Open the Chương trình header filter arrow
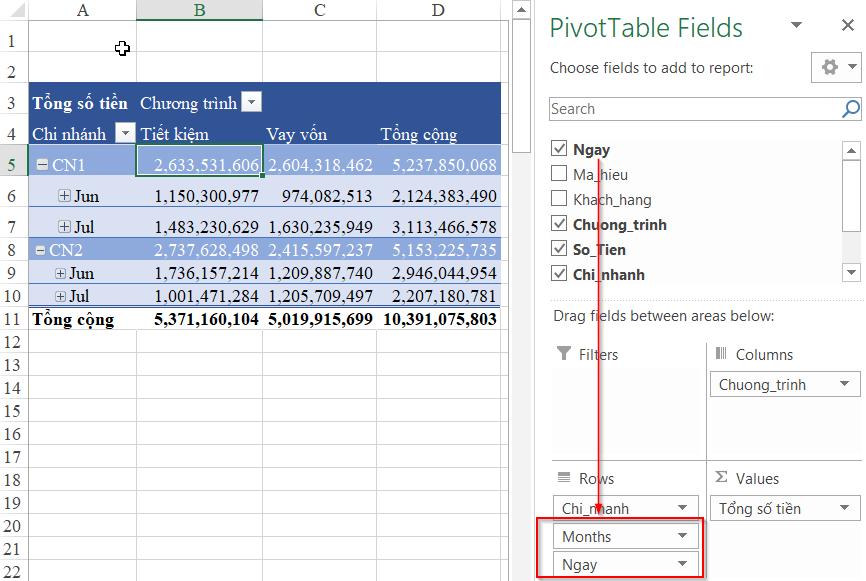The height and width of the screenshot is (581, 866). pyautogui.click(x=251, y=103)
